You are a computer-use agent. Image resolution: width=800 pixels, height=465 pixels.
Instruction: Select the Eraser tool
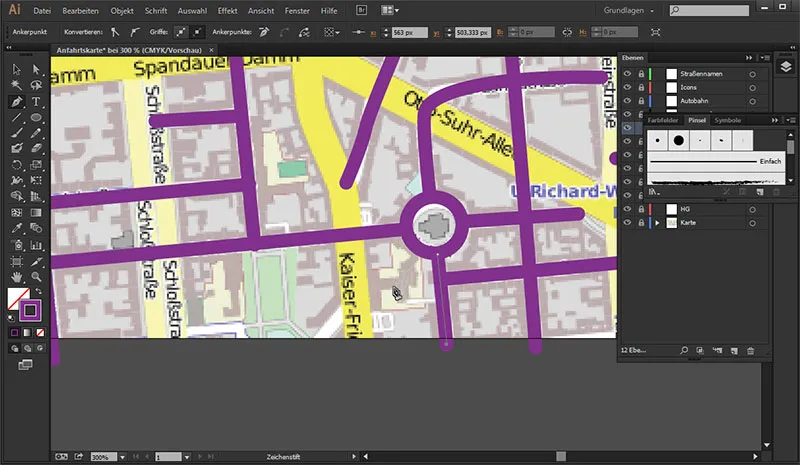[x=36, y=149]
